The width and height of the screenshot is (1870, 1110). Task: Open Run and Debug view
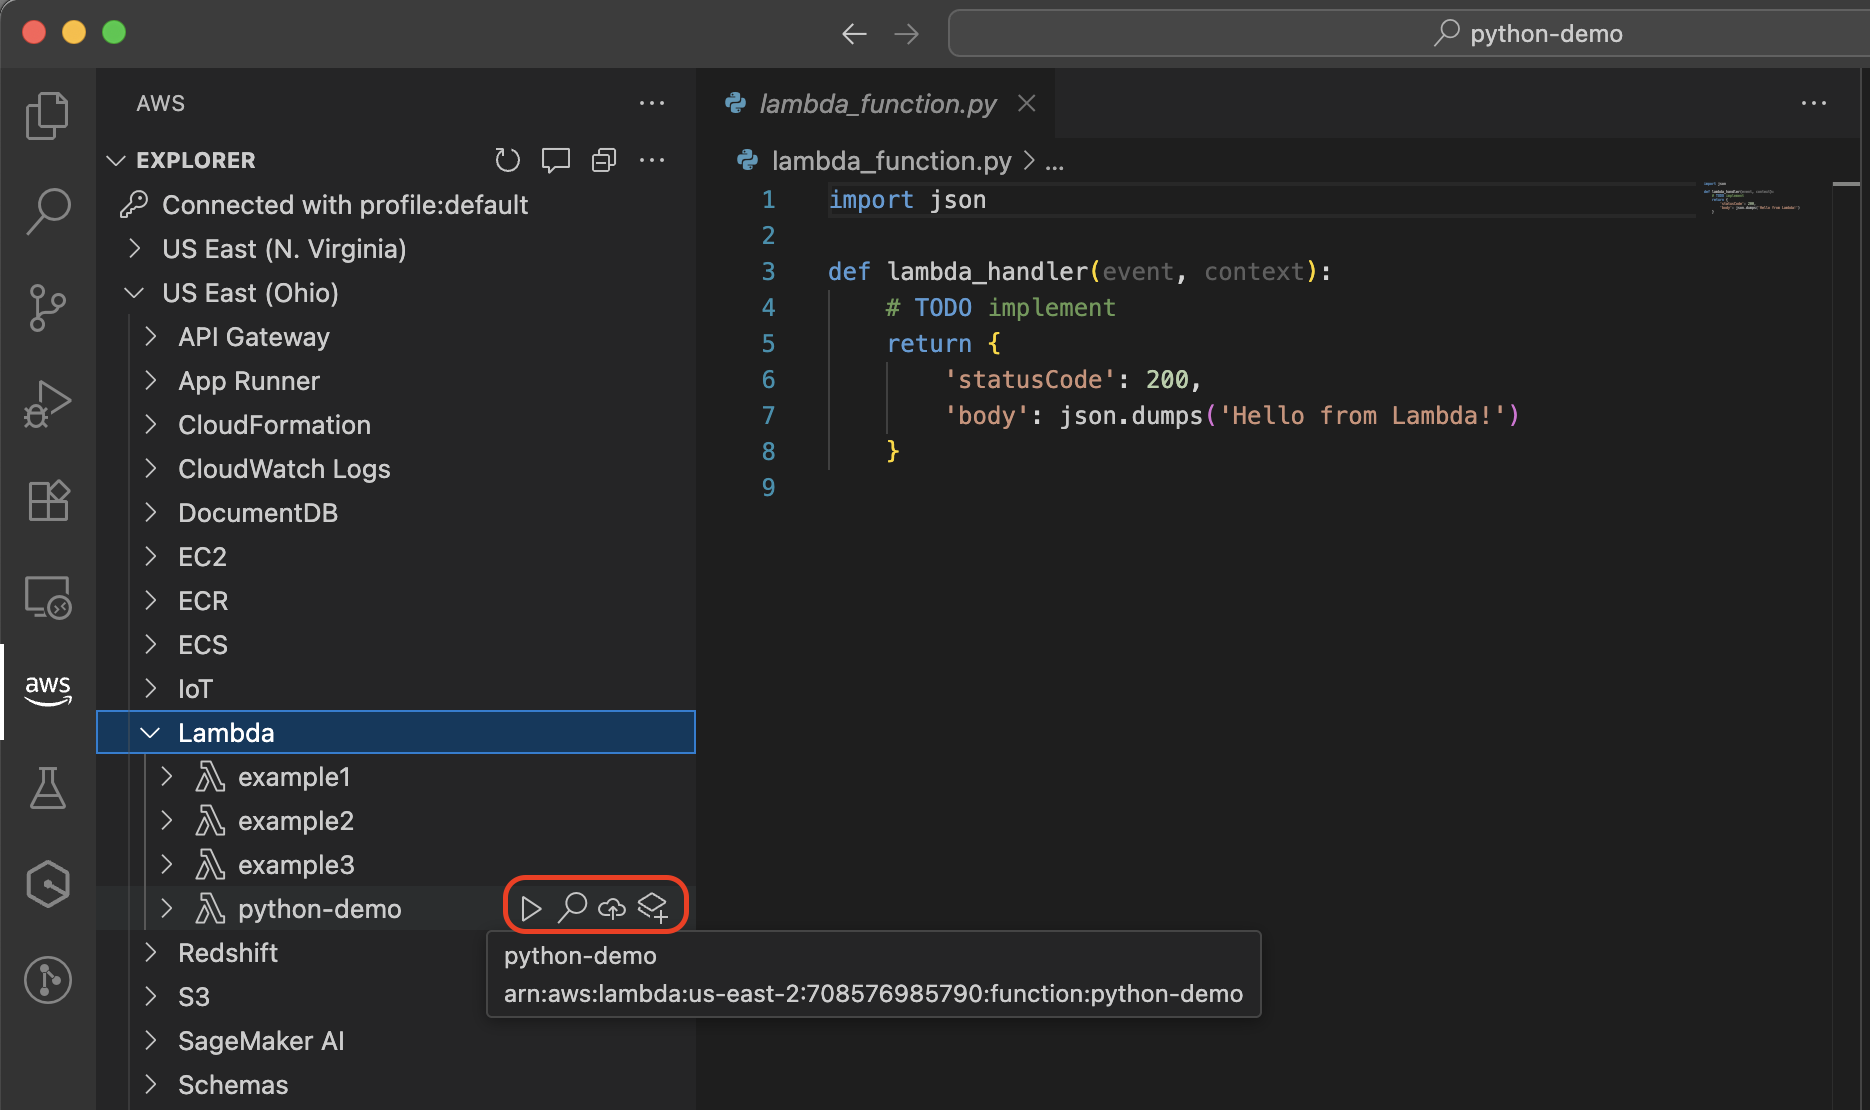point(47,404)
